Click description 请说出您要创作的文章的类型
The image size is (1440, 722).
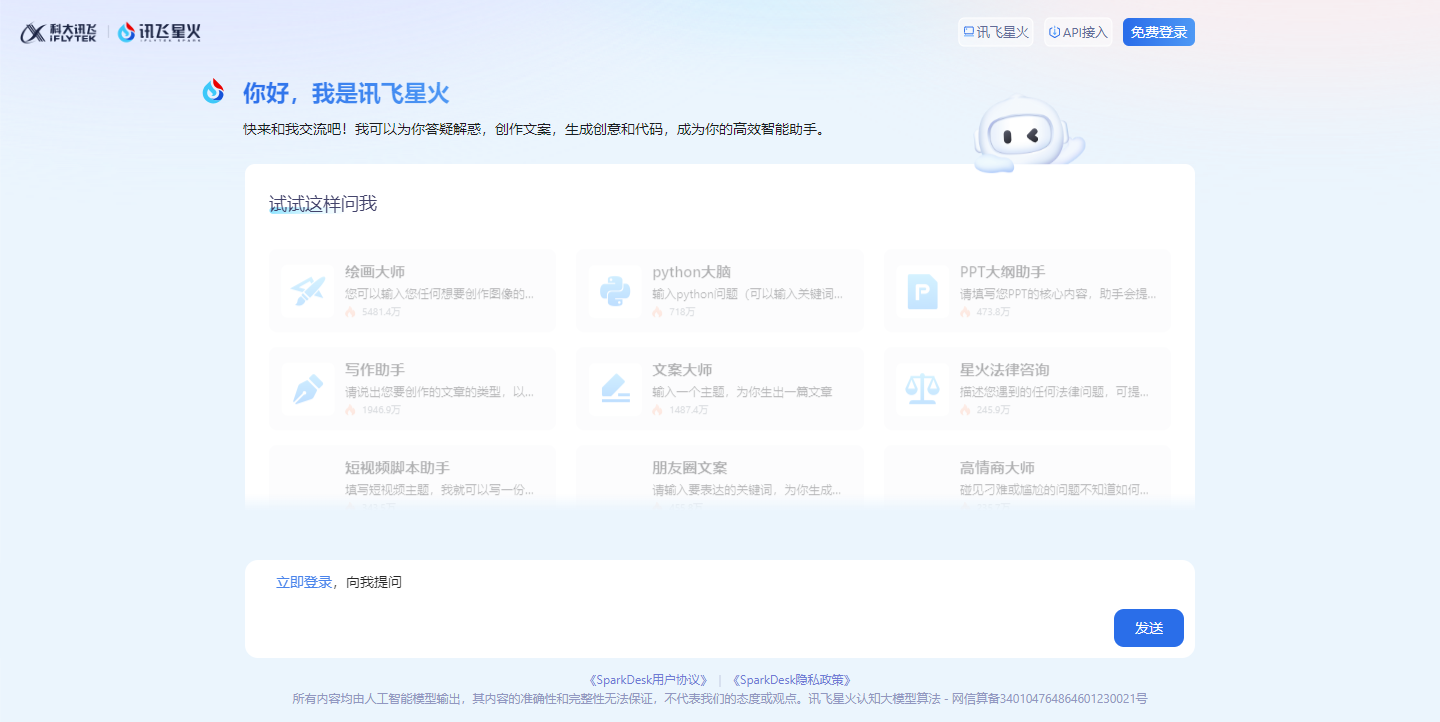(440, 392)
